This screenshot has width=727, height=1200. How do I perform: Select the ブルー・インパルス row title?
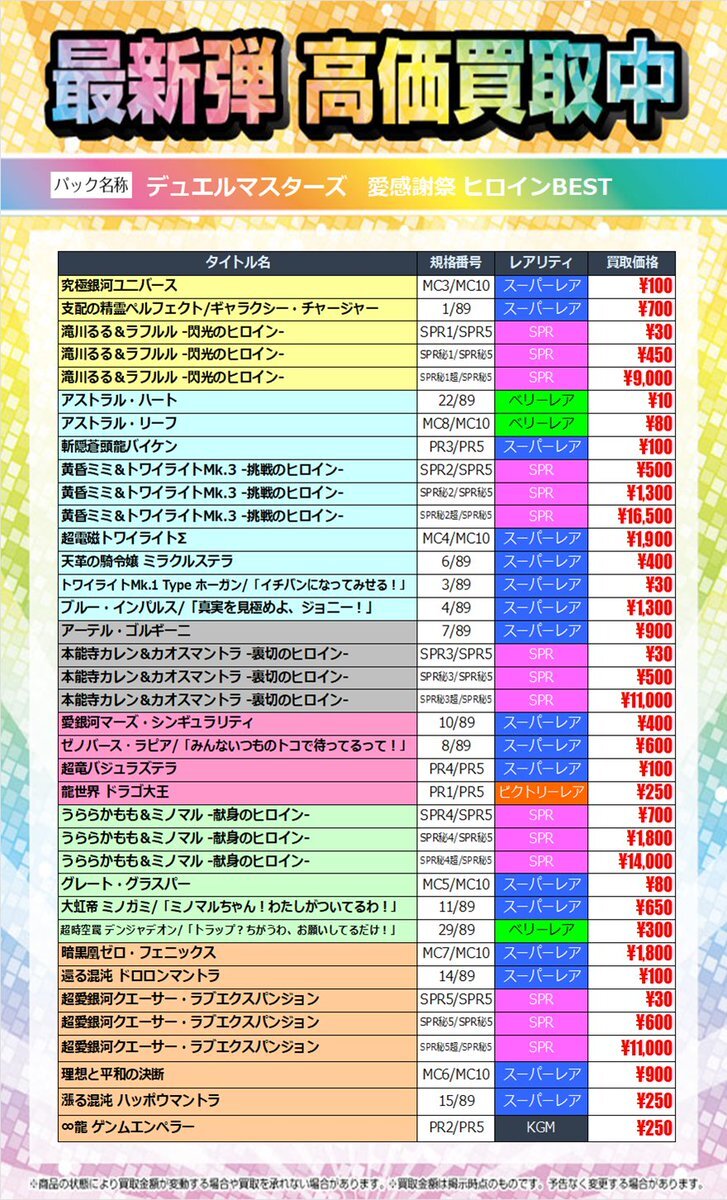pyautogui.click(x=237, y=608)
